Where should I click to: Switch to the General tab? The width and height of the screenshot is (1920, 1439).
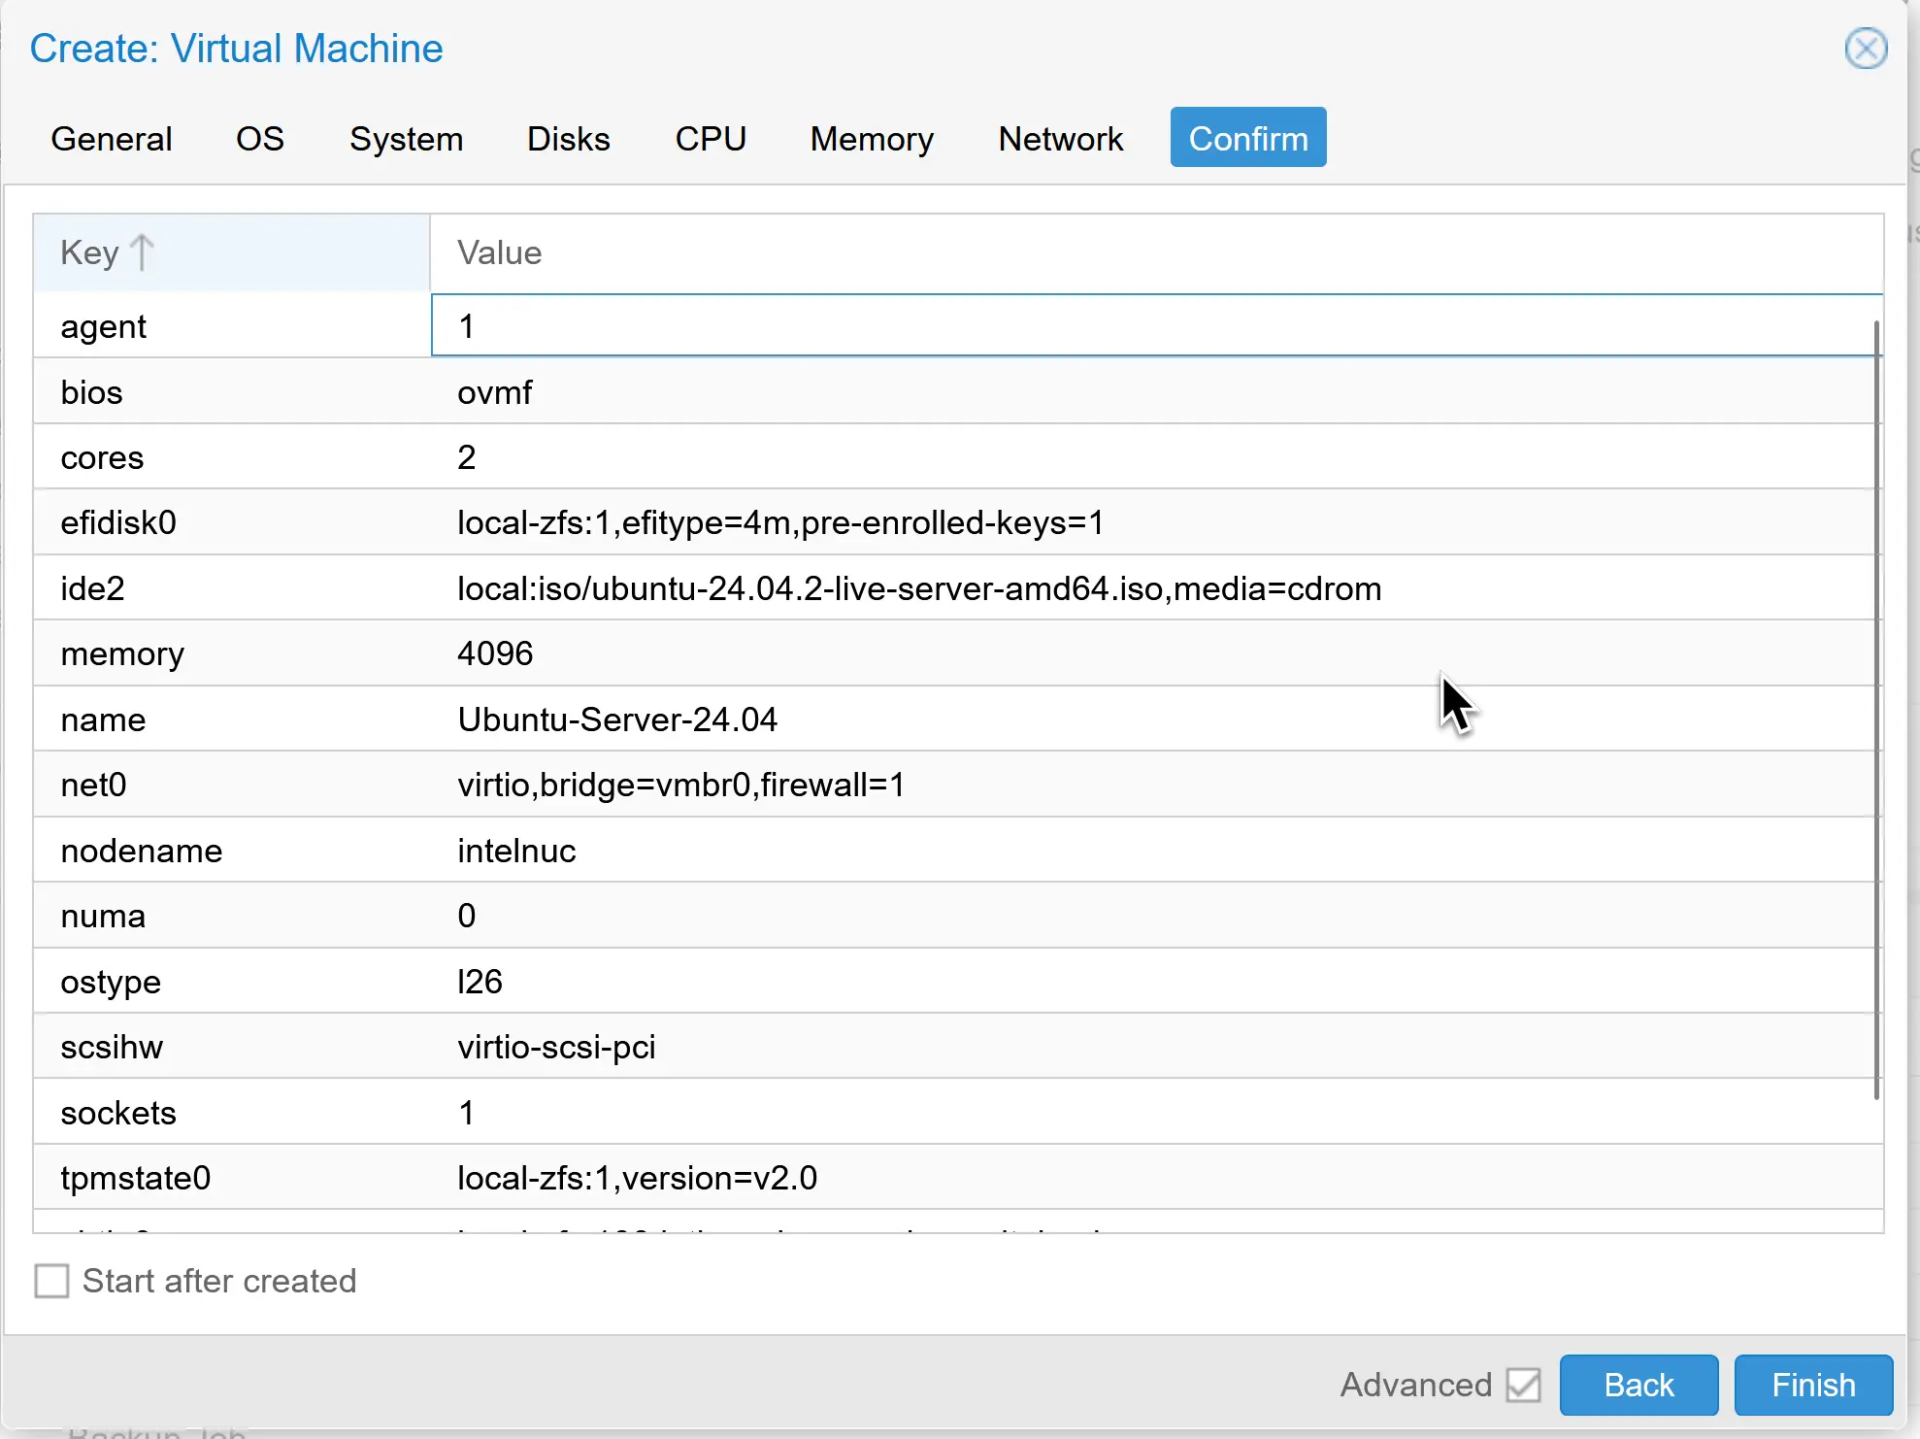point(111,139)
